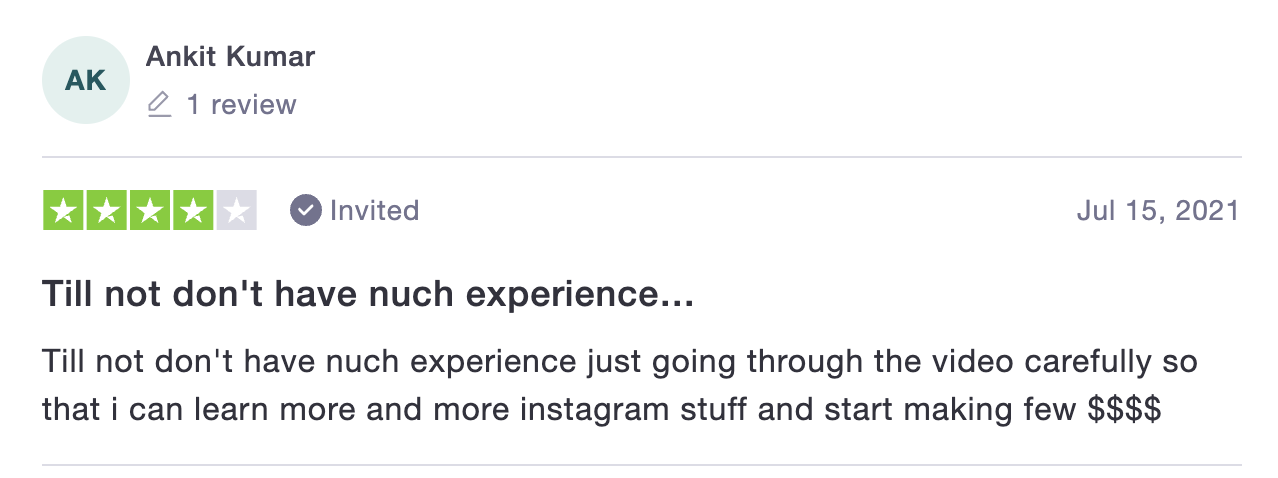This screenshot has height=478, width=1278.
Task: Open review title 'Till not don't have nuch experience…'
Action: tap(368, 295)
